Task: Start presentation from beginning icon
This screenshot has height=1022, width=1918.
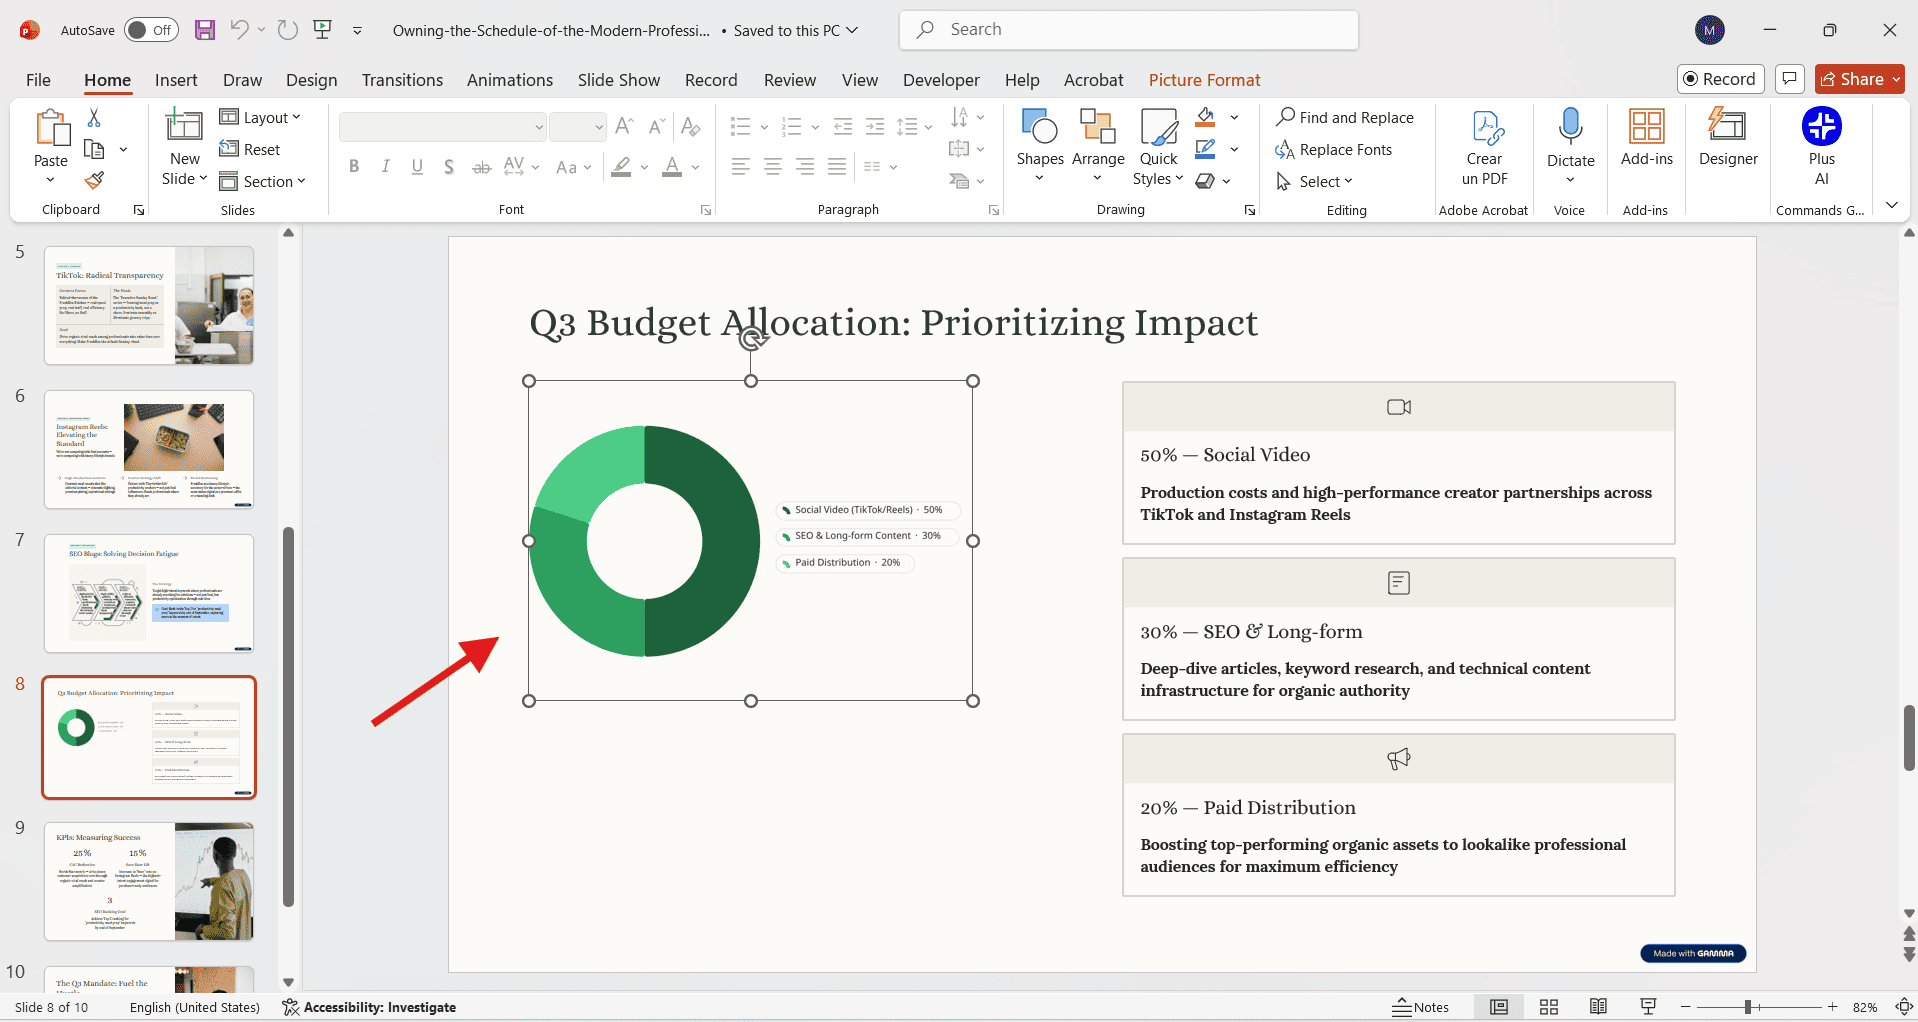Action: 322,30
